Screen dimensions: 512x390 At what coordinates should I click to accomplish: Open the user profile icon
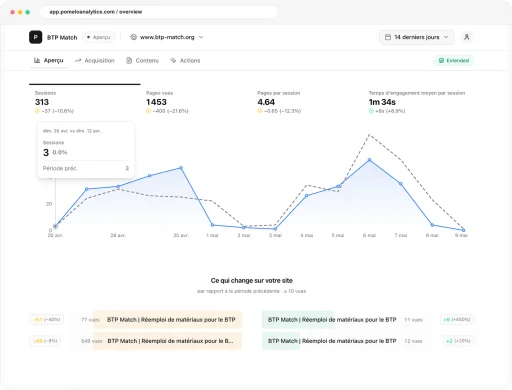(467, 37)
